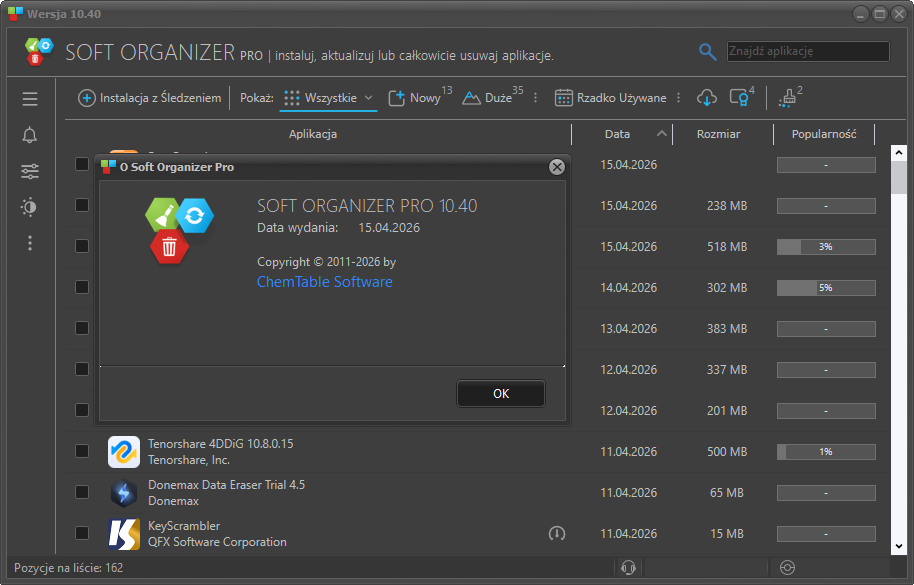The image size is (914, 585).
Task: Toggle sort arrow on Data column
Action: point(661,133)
